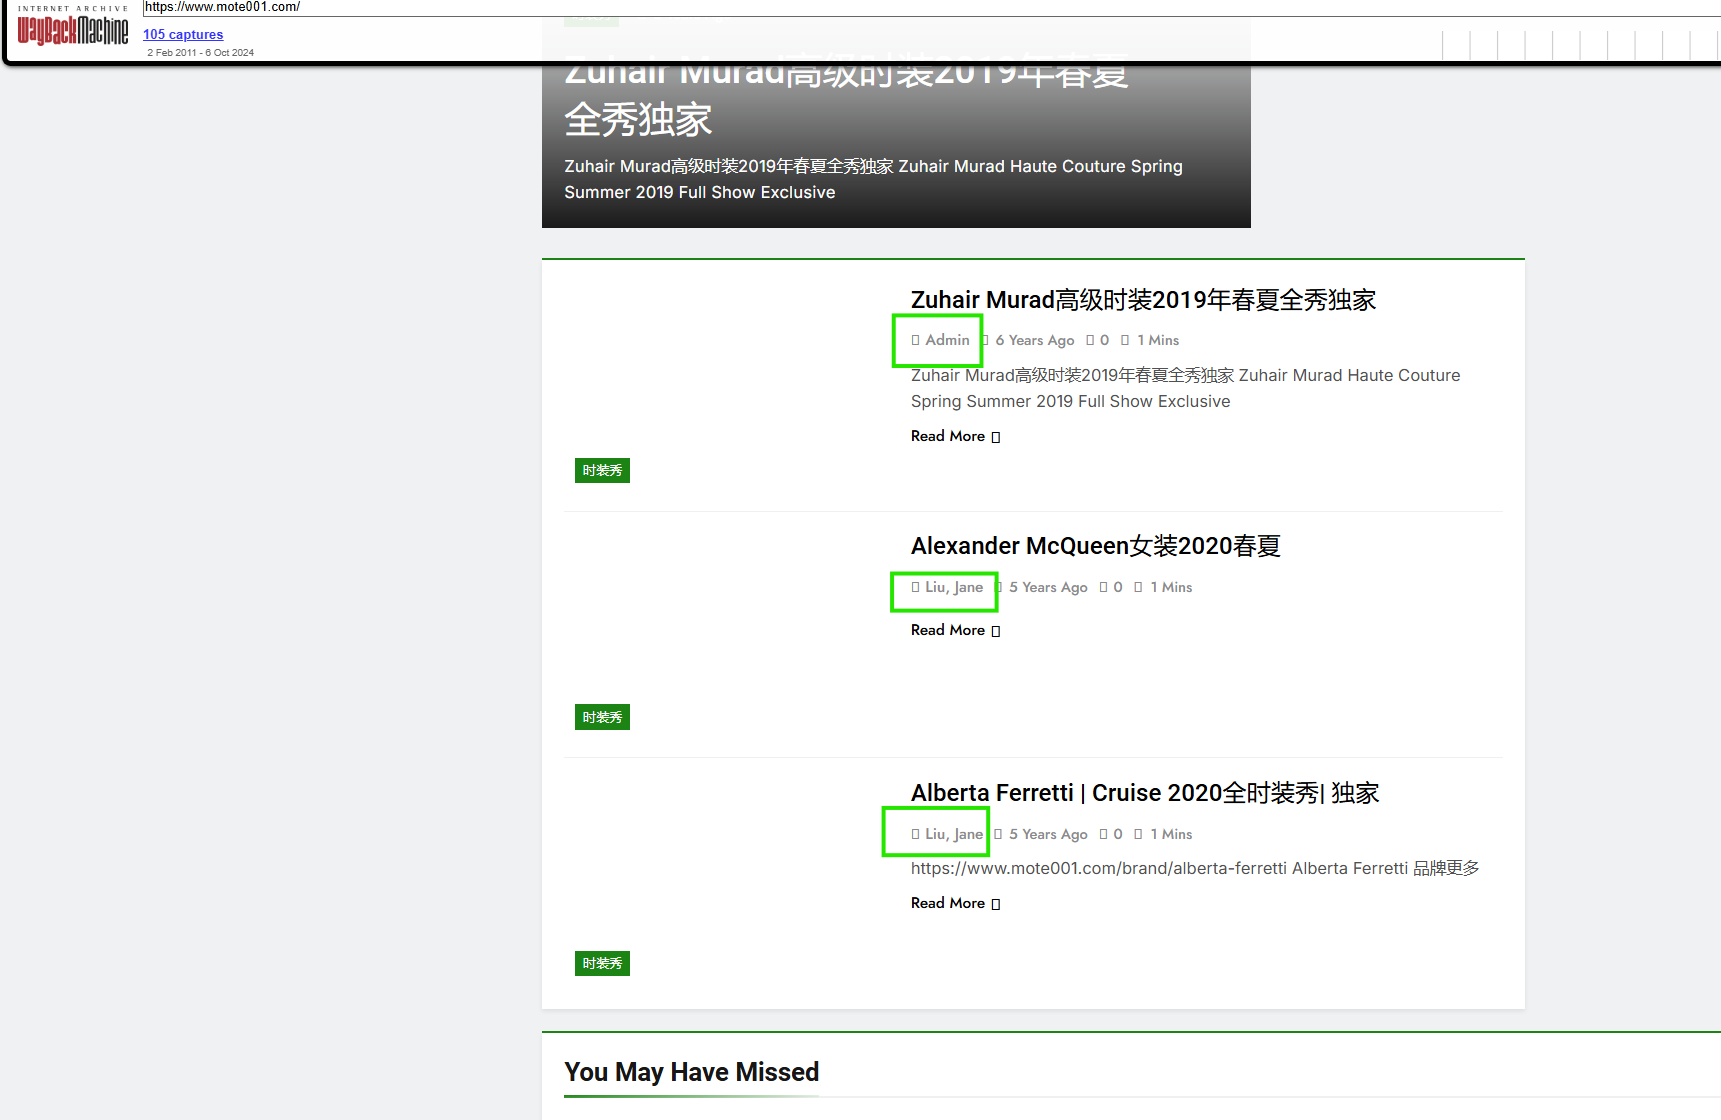The image size is (1721, 1120).
Task: Click Read More under the Alexander McQueen post
Action: [x=955, y=630]
